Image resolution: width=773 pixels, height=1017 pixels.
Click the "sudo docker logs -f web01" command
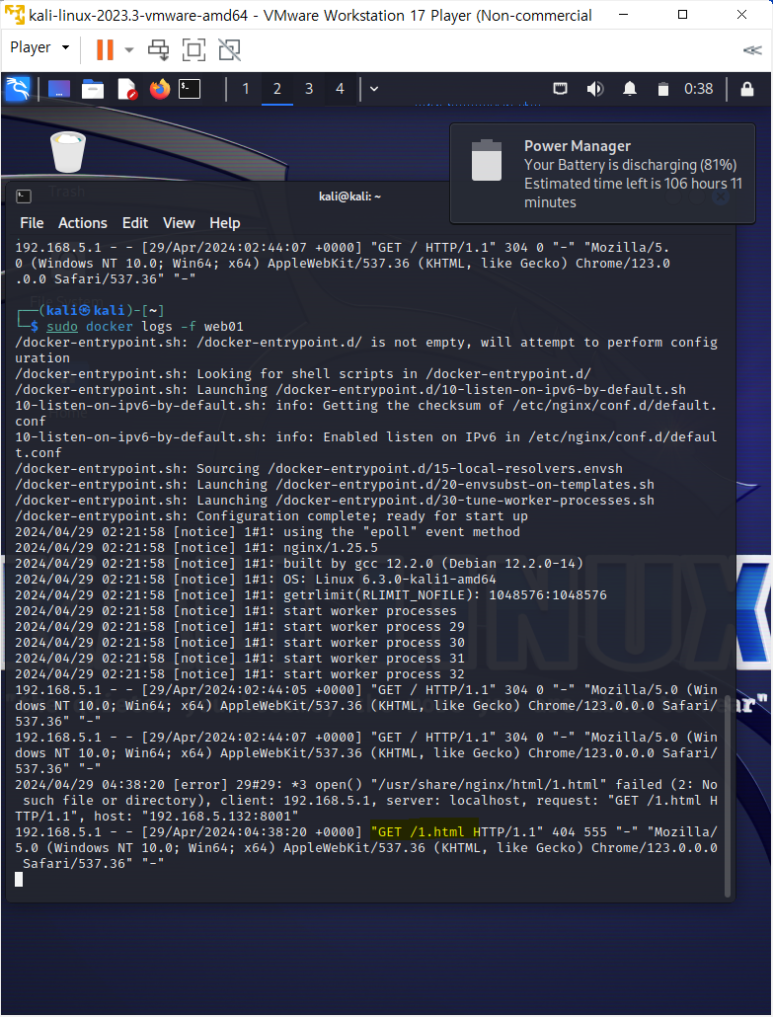[x=145, y=326]
